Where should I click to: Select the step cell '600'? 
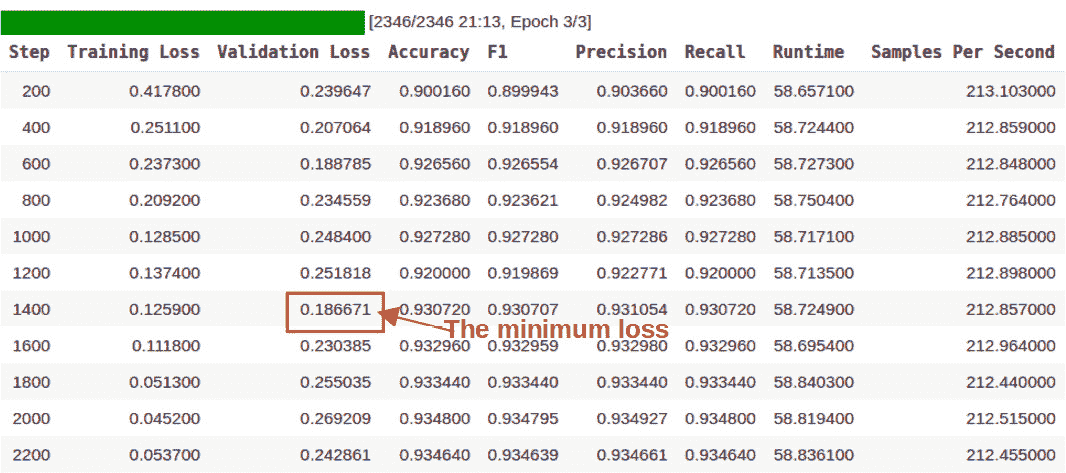[36, 164]
